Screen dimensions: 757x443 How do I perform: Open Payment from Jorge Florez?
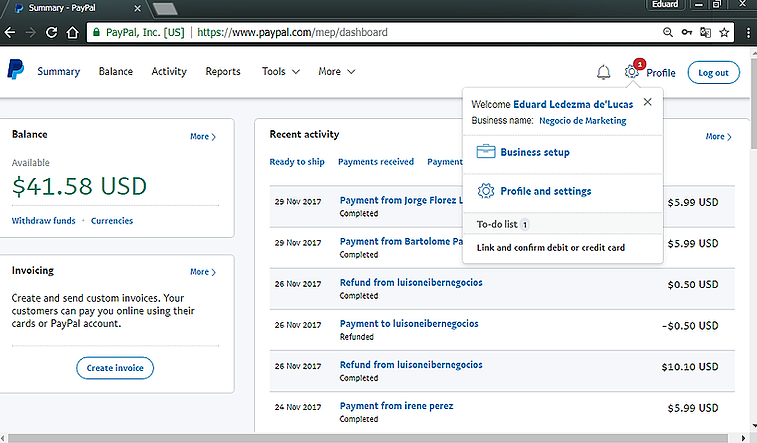(x=401, y=200)
